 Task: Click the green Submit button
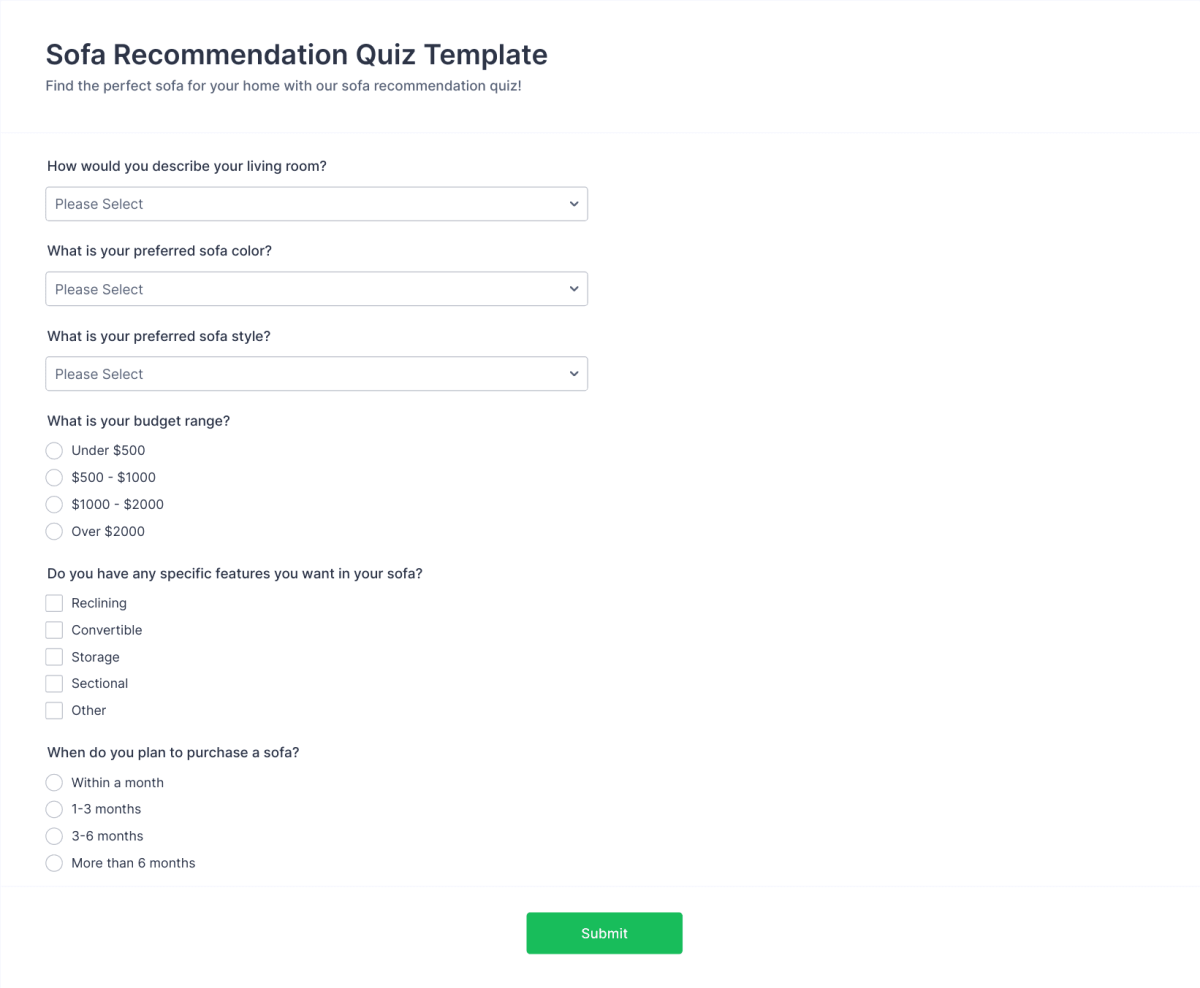pos(604,932)
